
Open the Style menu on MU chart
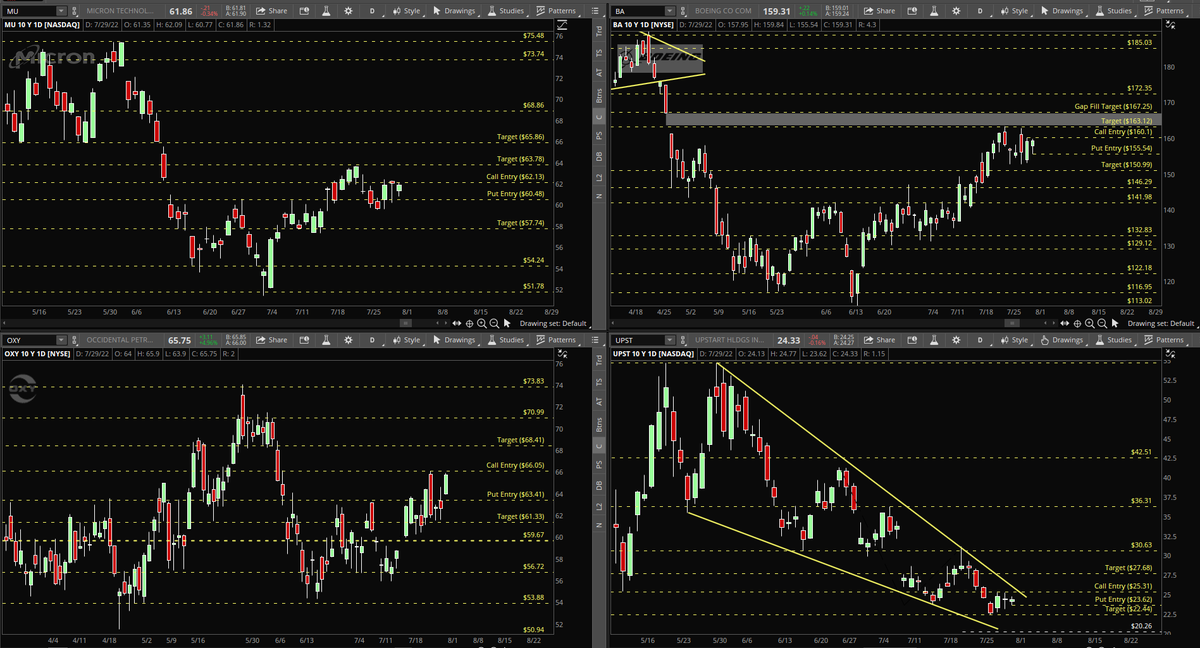coord(406,10)
